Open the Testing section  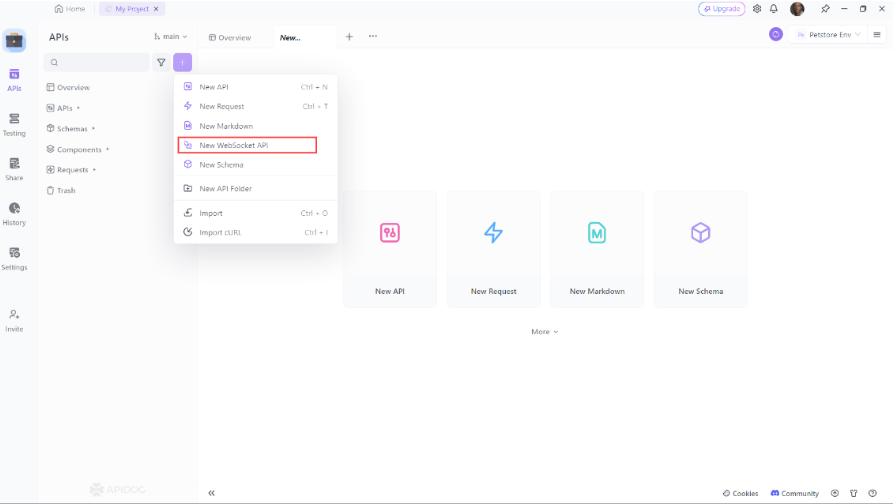14,125
